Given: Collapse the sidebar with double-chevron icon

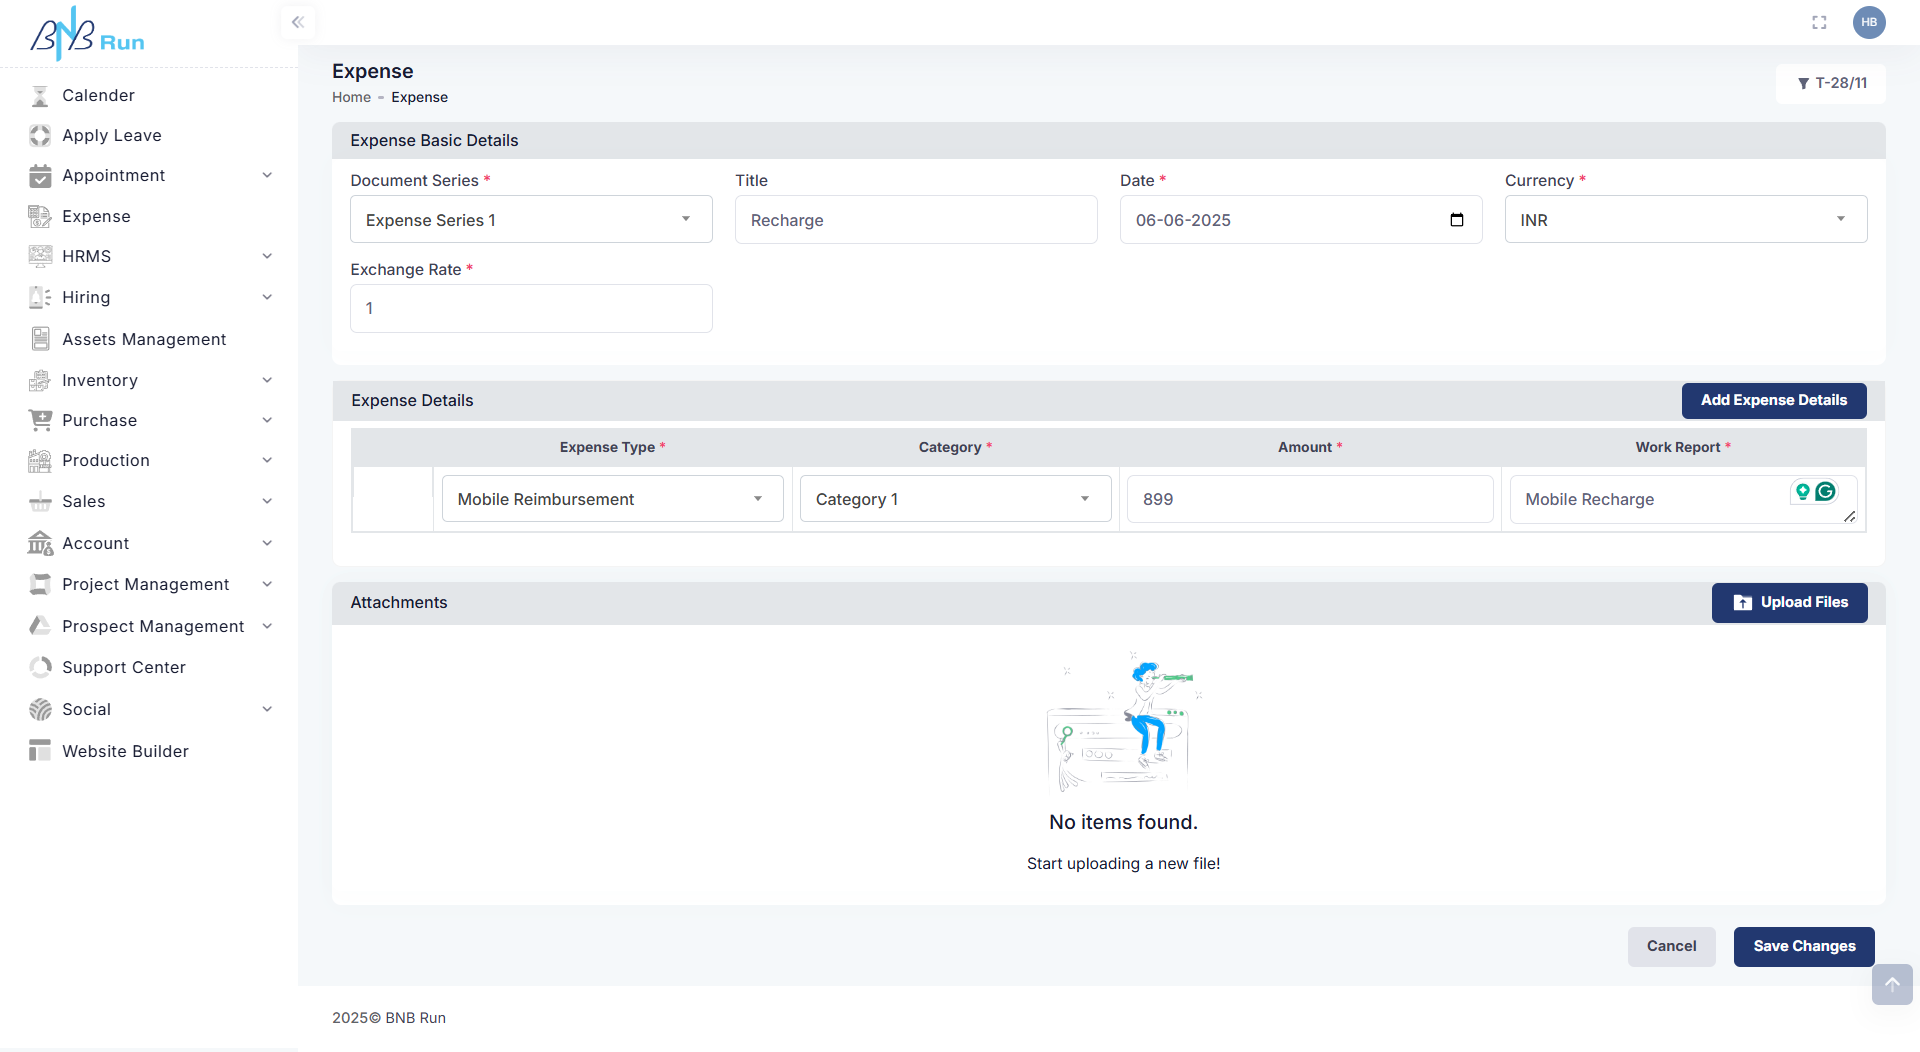Looking at the screenshot, I should point(297,22).
